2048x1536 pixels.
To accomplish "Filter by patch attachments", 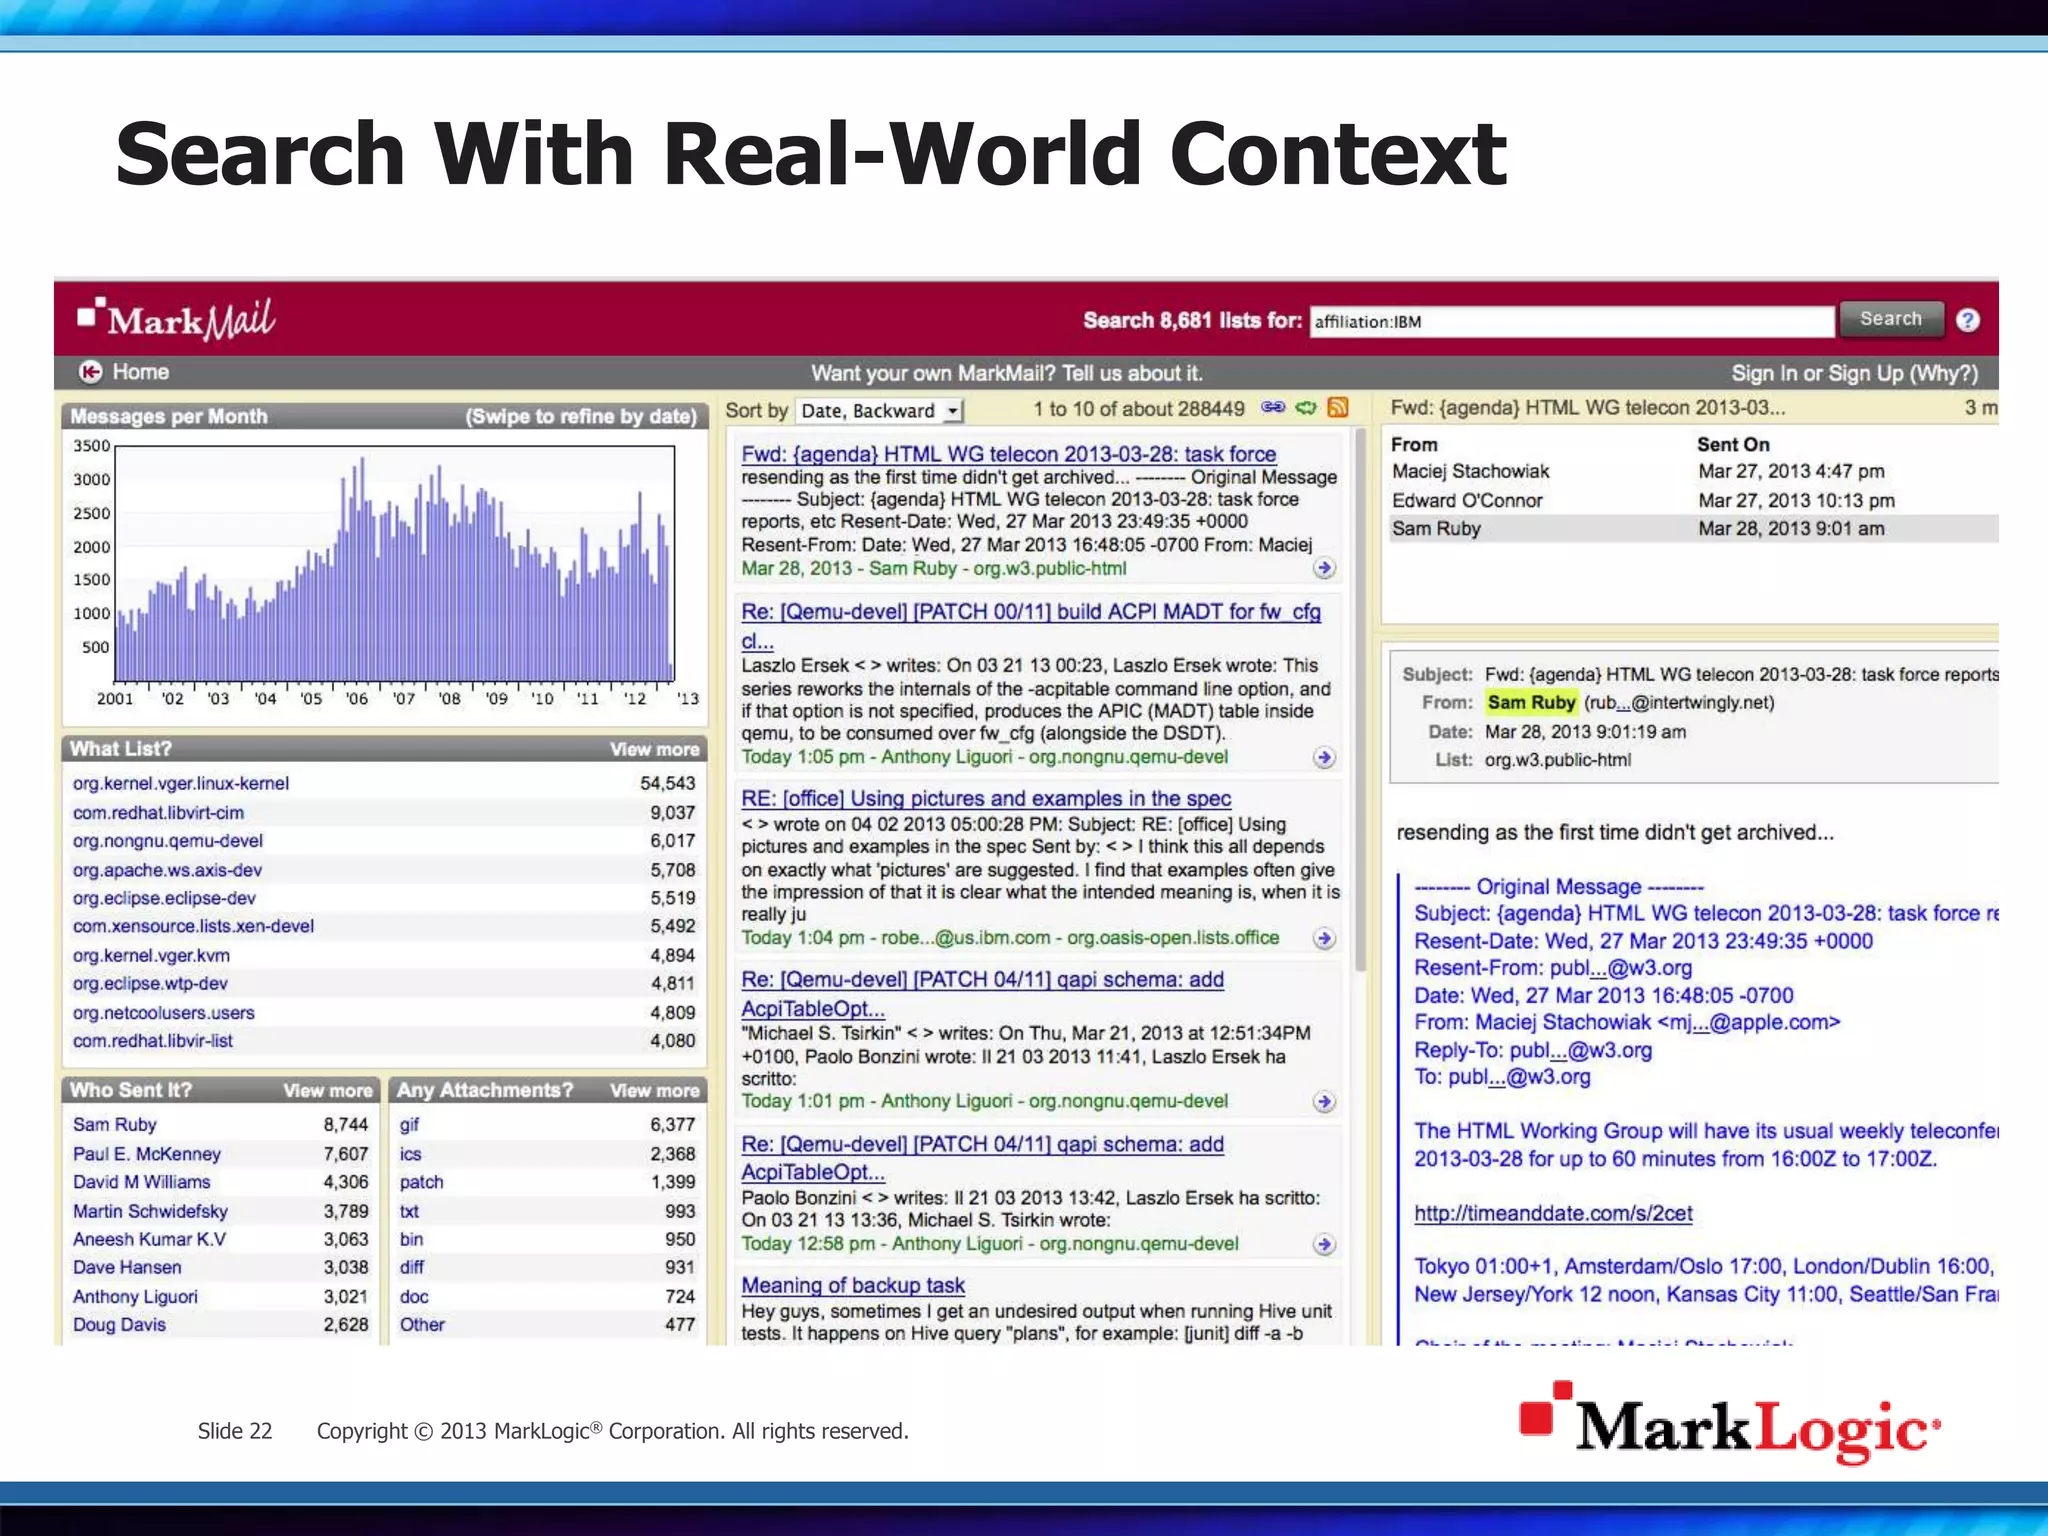I will (x=421, y=1182).
